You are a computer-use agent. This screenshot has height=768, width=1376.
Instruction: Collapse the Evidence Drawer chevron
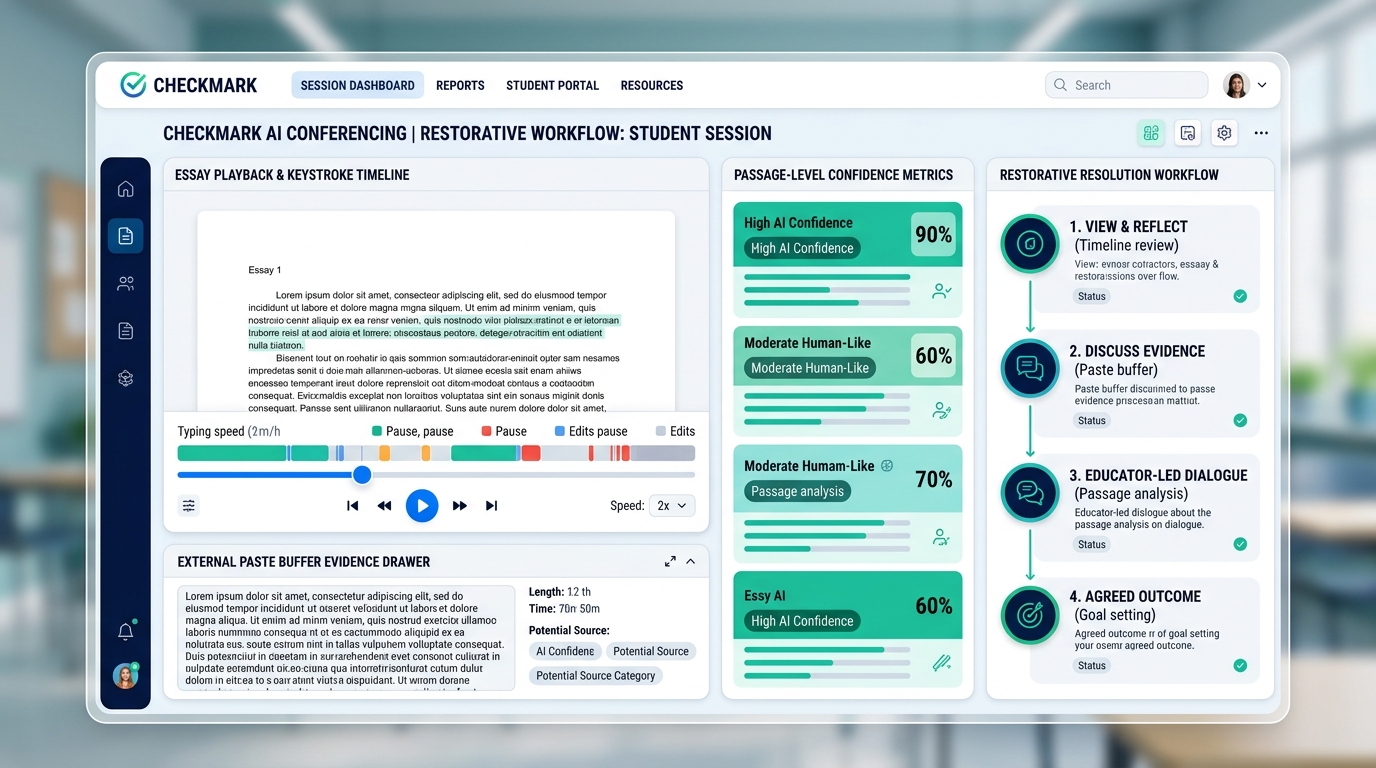[691, 562]
